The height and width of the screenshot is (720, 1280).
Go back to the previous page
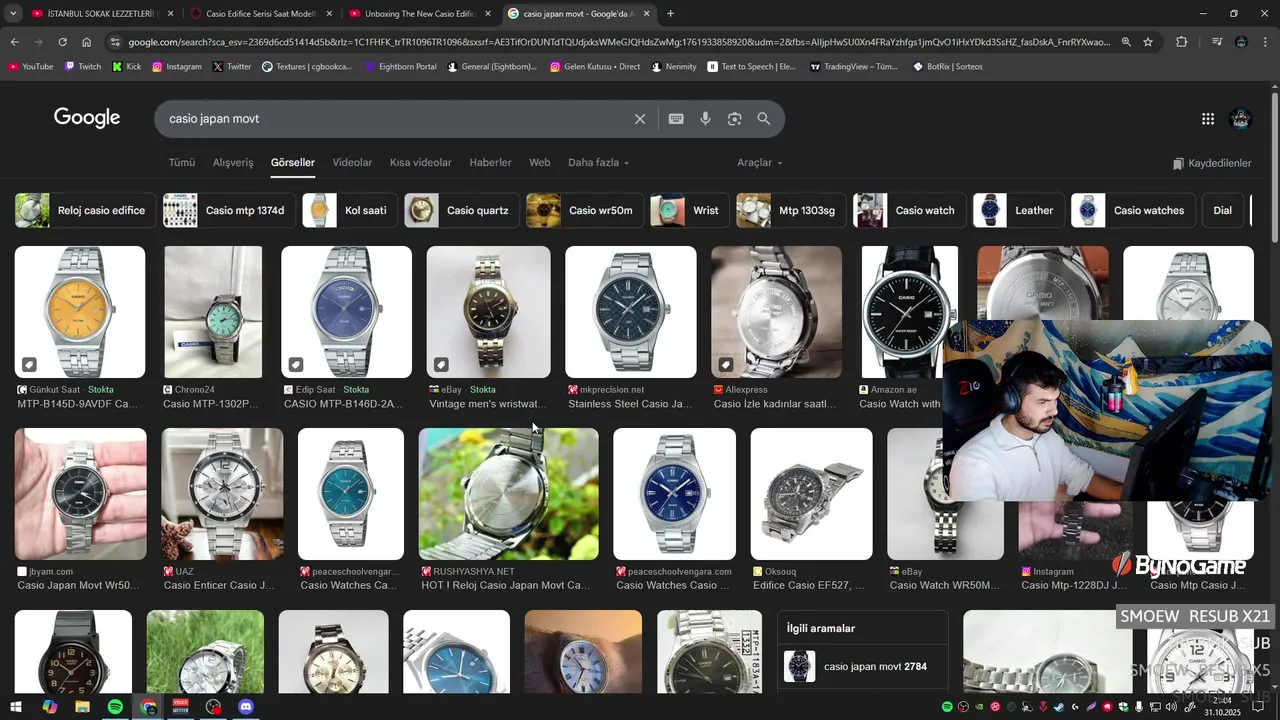[14, 42]
